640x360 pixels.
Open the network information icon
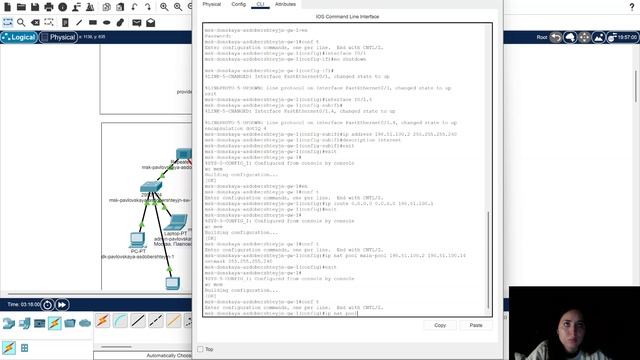click(62, 7)
